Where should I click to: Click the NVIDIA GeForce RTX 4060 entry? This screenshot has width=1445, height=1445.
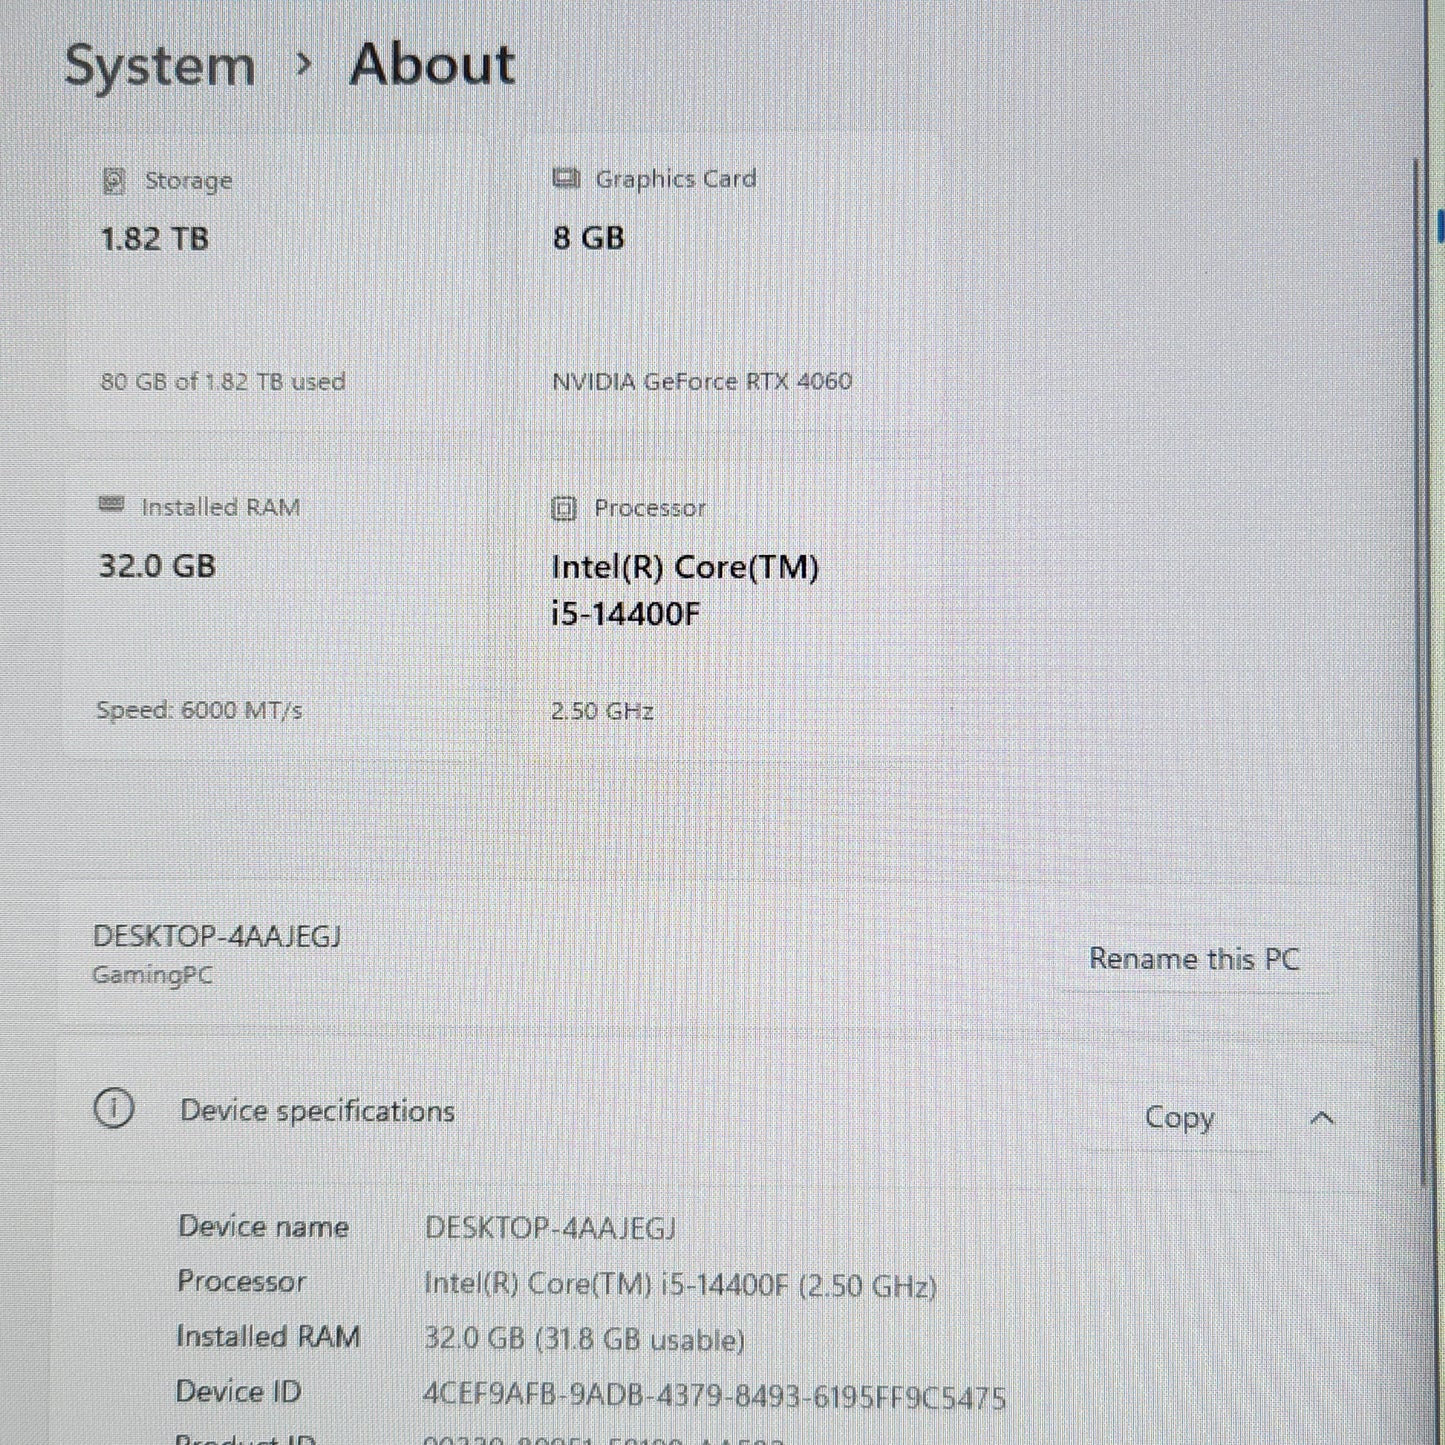(x=703, y=381)
